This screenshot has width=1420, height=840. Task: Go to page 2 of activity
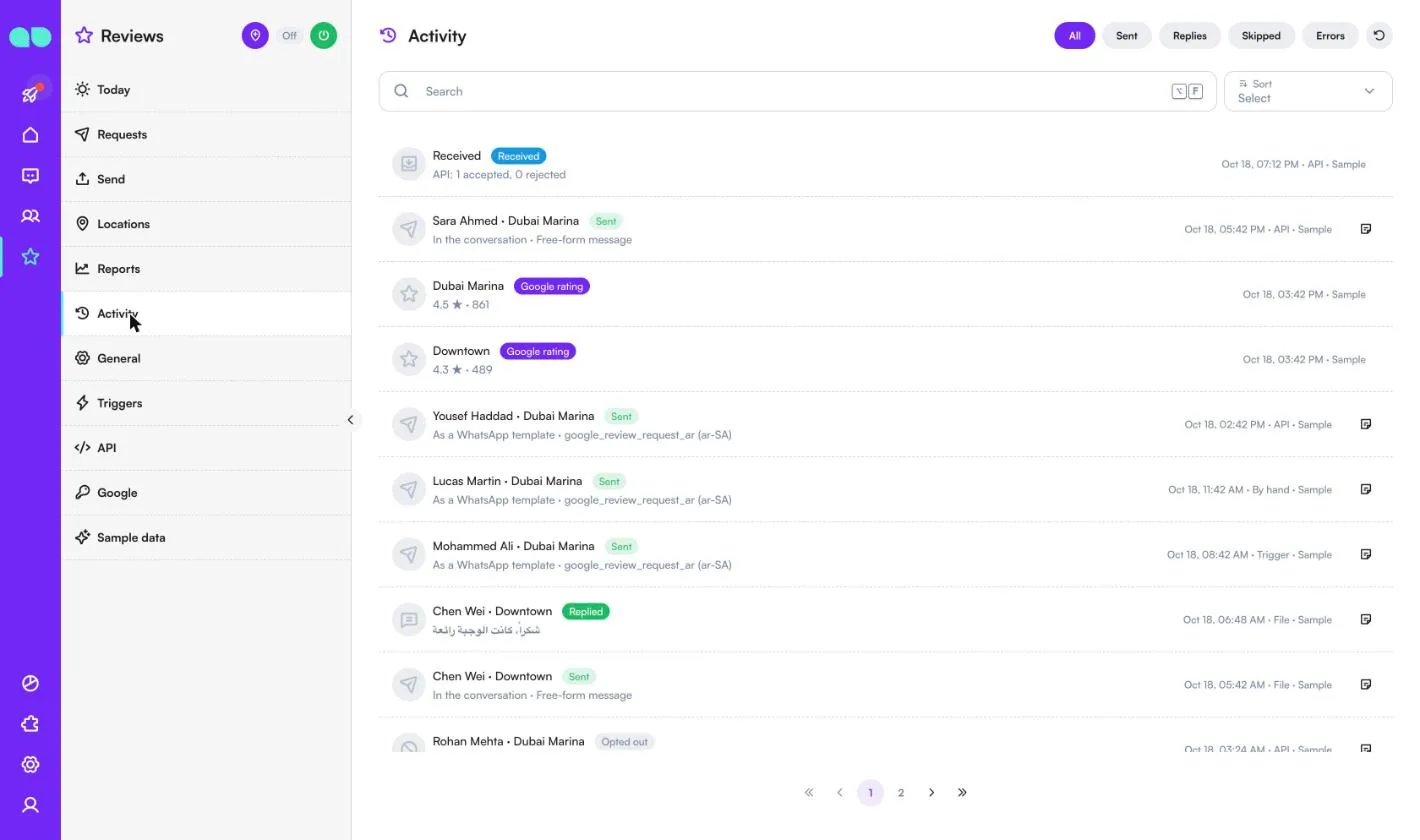tap(901, 793)
